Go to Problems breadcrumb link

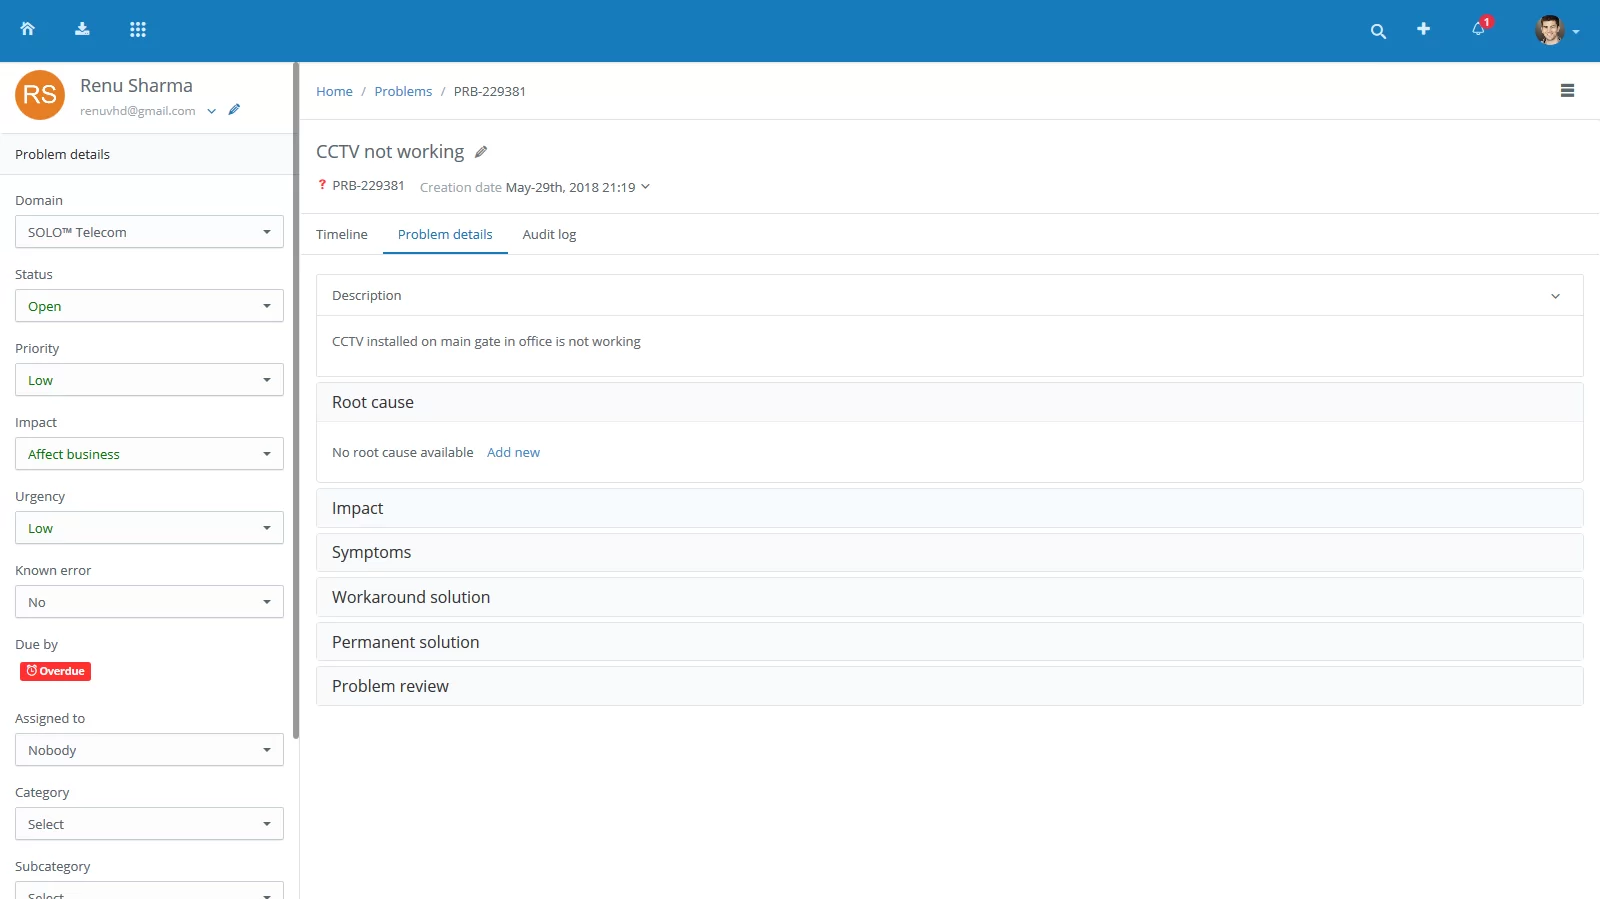[x=403, y=91]
